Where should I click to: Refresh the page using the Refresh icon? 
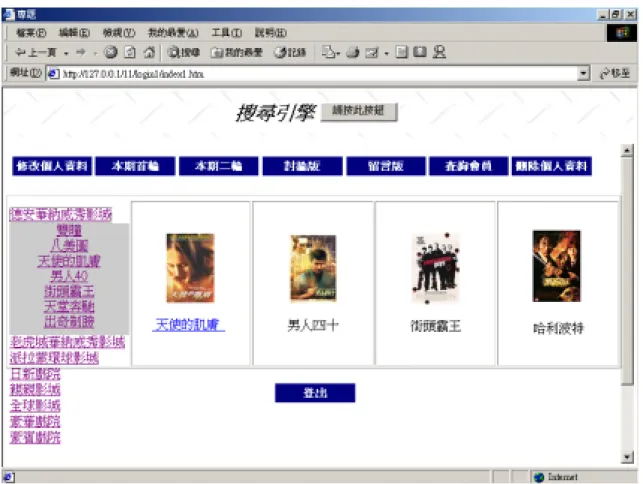[x=130, y=52]
